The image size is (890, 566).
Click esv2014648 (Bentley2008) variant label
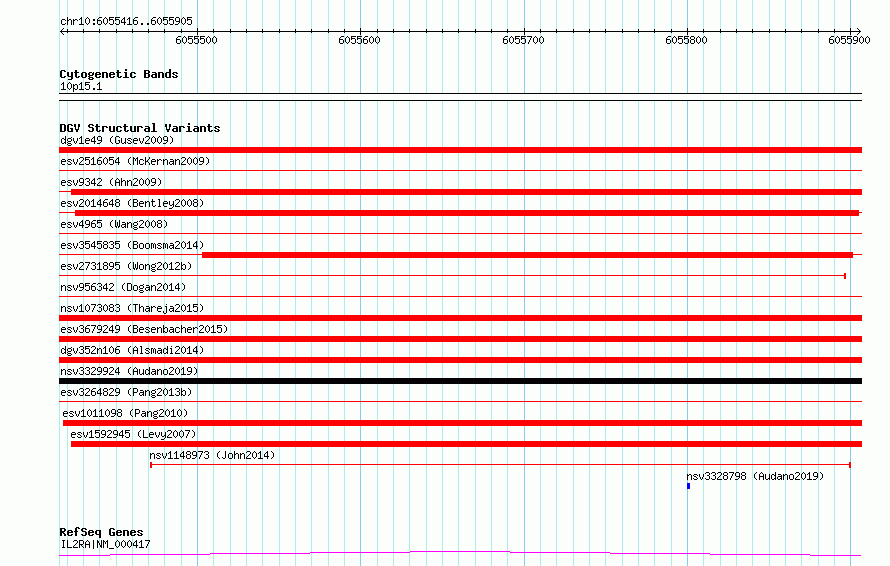(x=132, y=203)
